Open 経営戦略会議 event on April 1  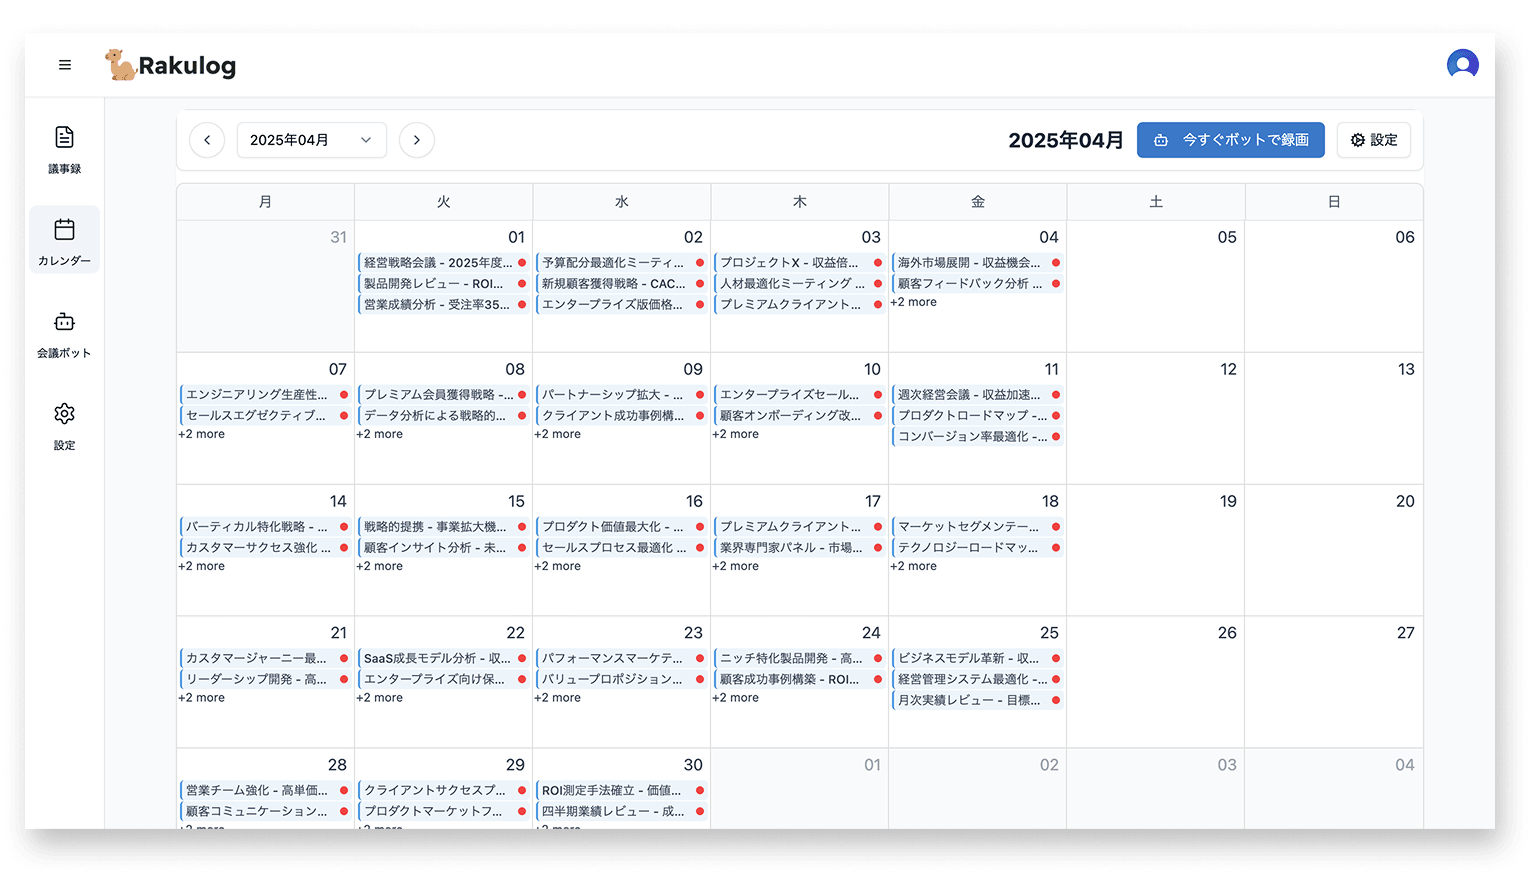tap(438, 263)
